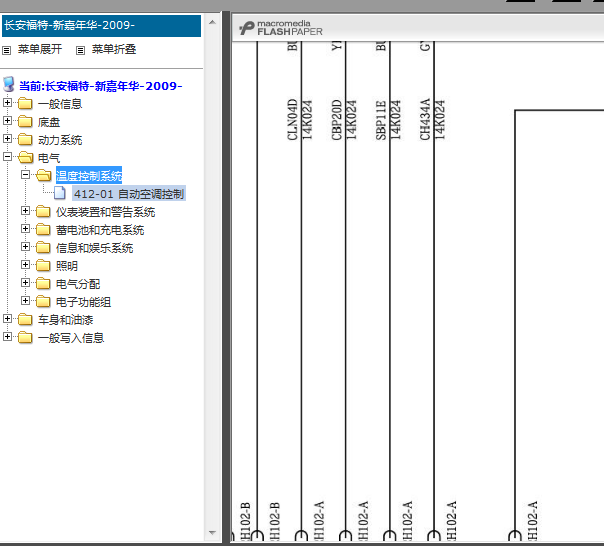
Task: Click the 菜单展开 expand-all icon
Action: pos(7,50)
